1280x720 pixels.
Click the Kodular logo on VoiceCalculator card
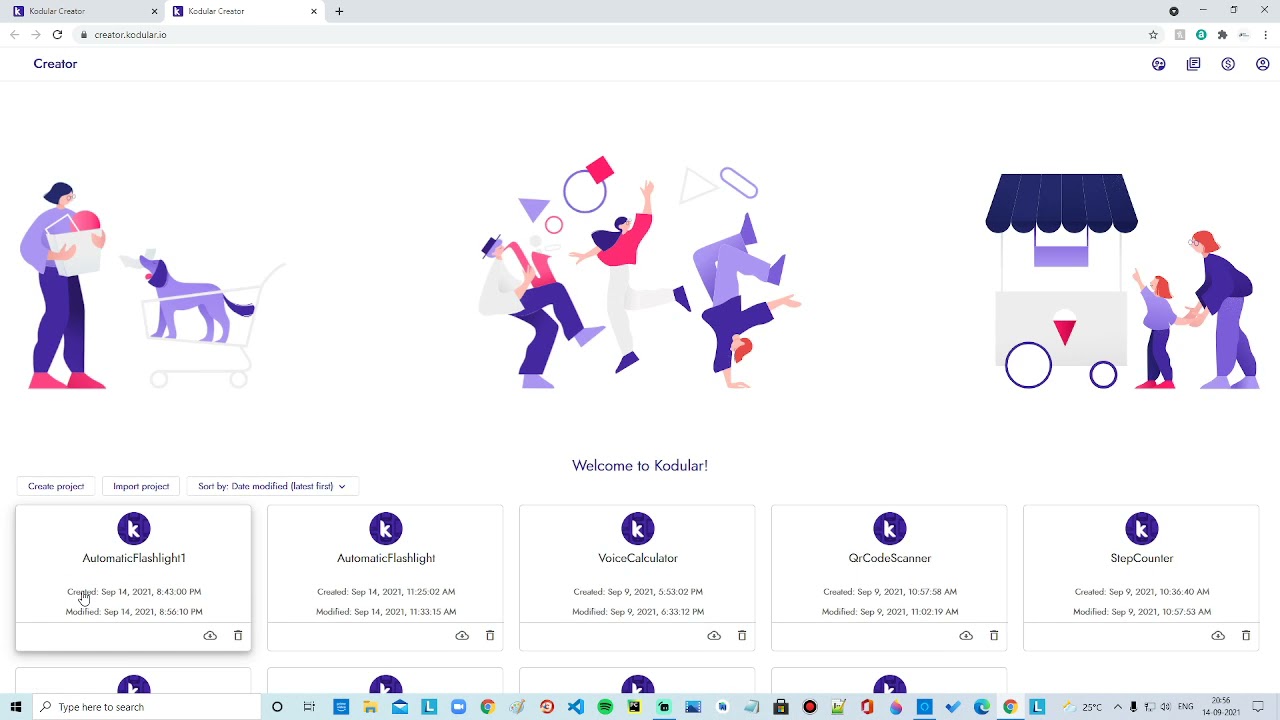tap(638, 529)
